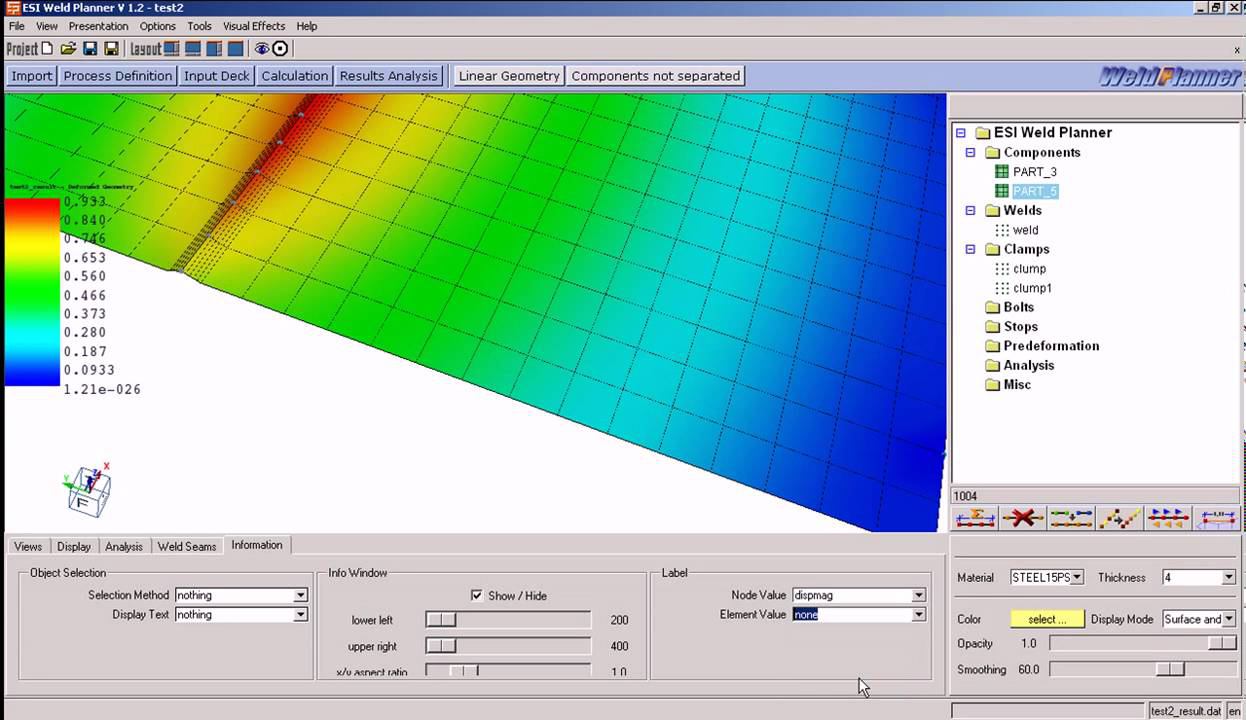
Task: Click the new project blank page icon
Action: pyautogui.click(x=47, y=49)
